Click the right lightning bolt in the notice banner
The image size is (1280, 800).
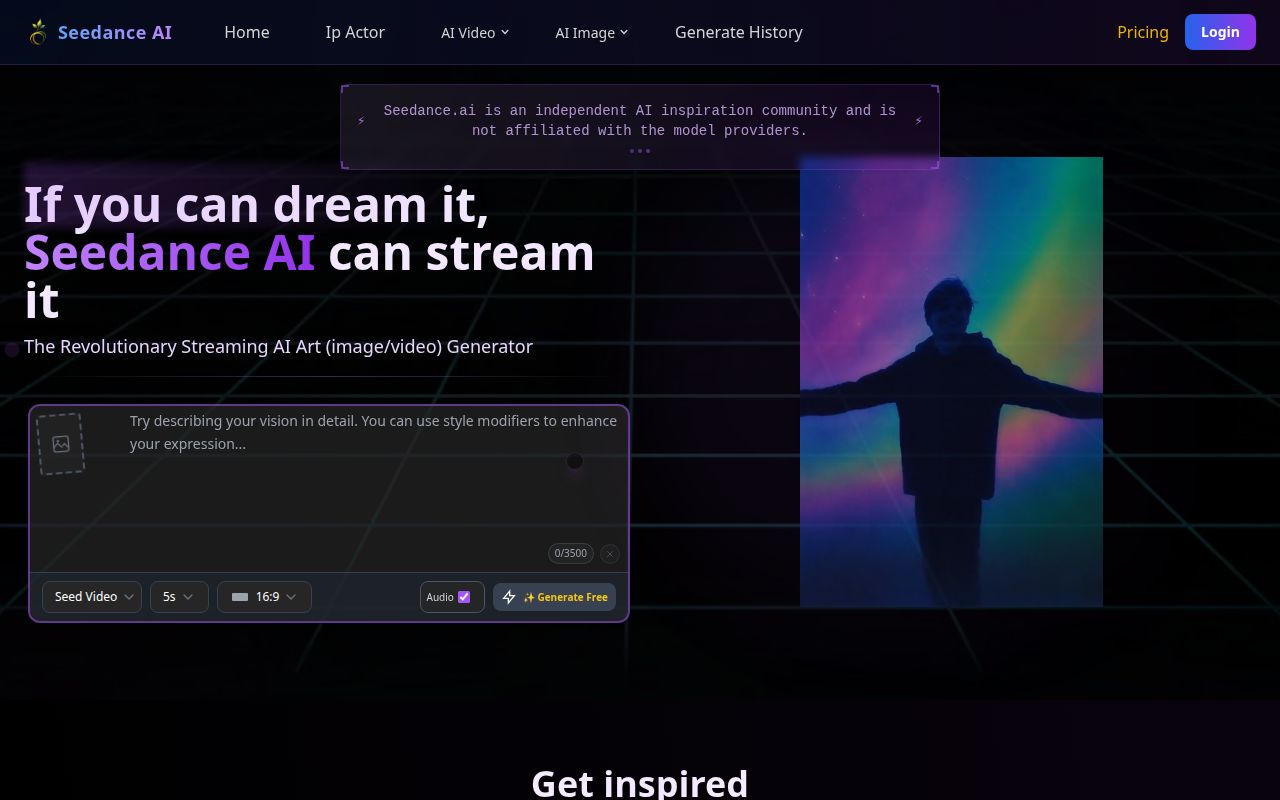pyautogui.click(x=918, y=121)
